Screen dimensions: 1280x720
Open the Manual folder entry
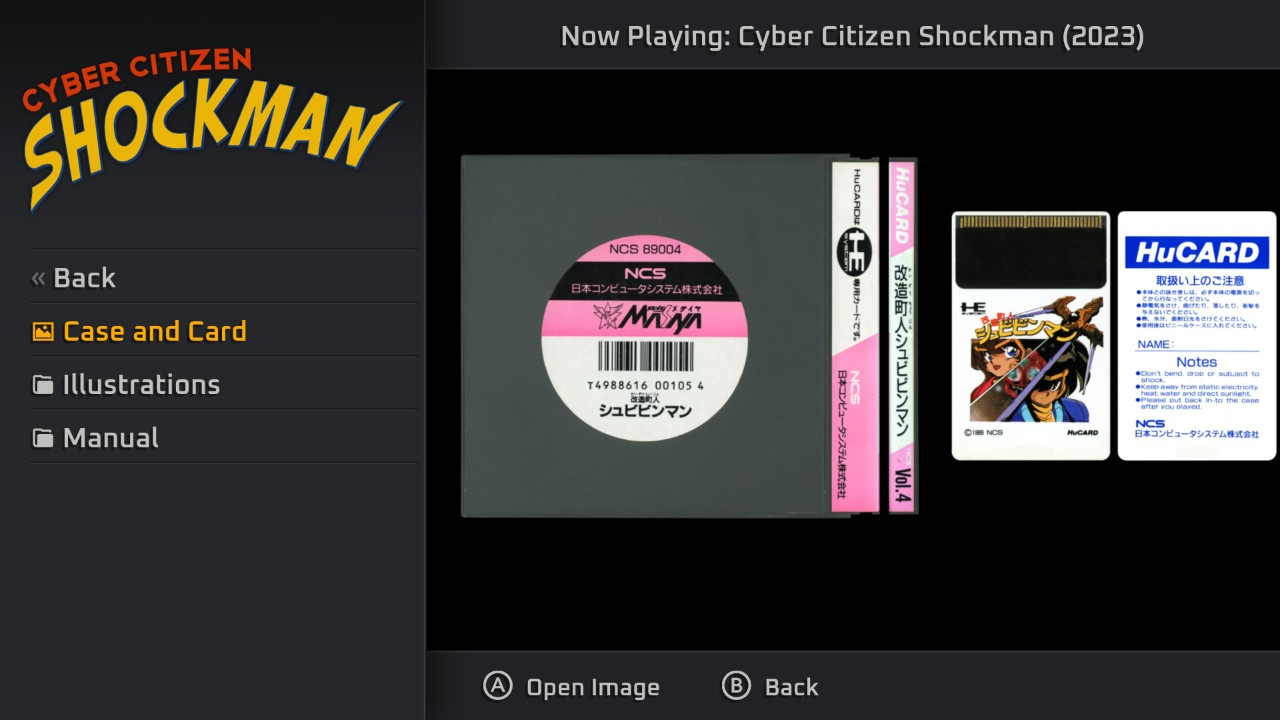223,437
